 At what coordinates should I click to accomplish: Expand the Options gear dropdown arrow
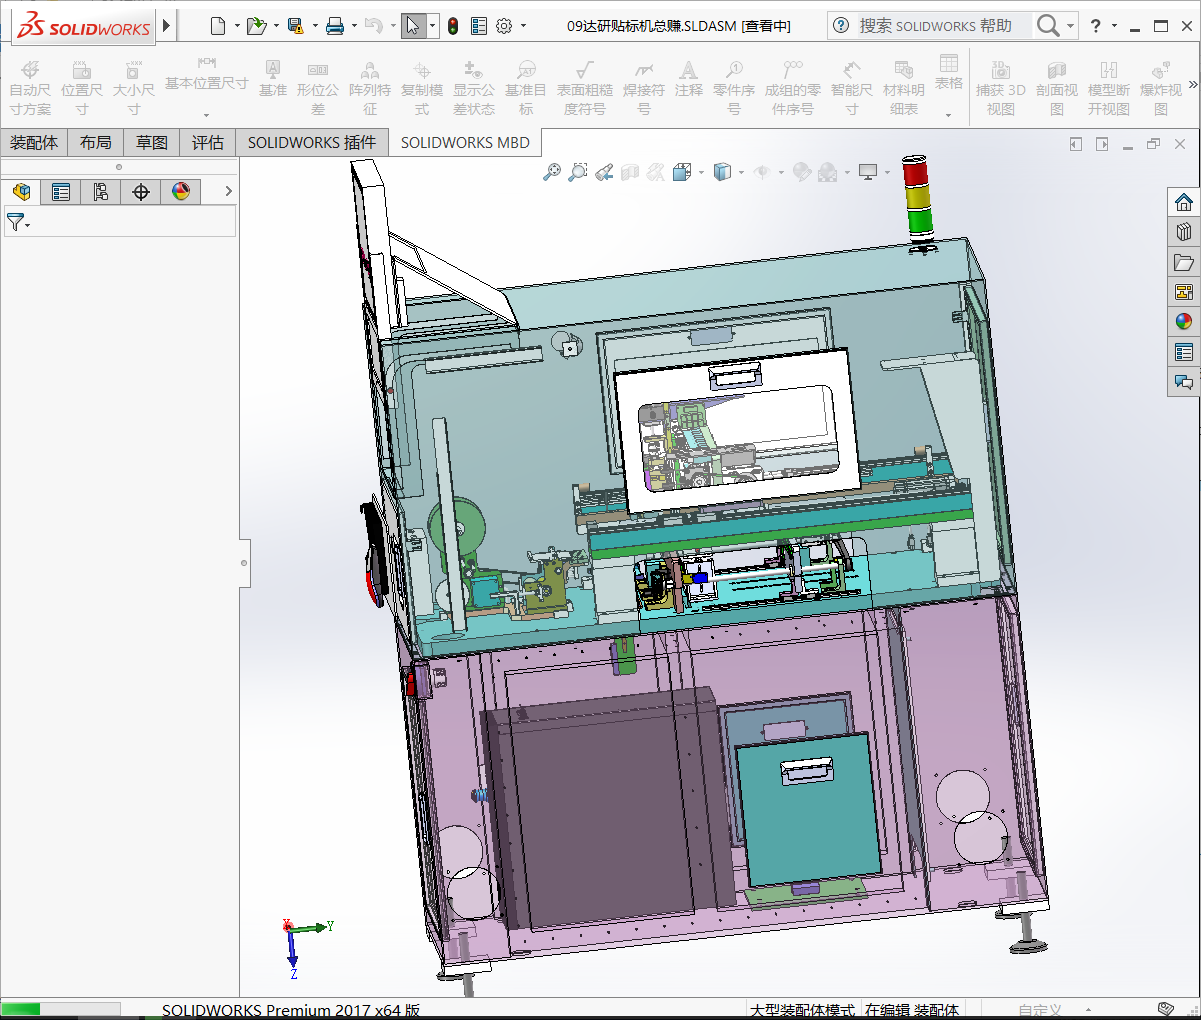pos(523,26)
